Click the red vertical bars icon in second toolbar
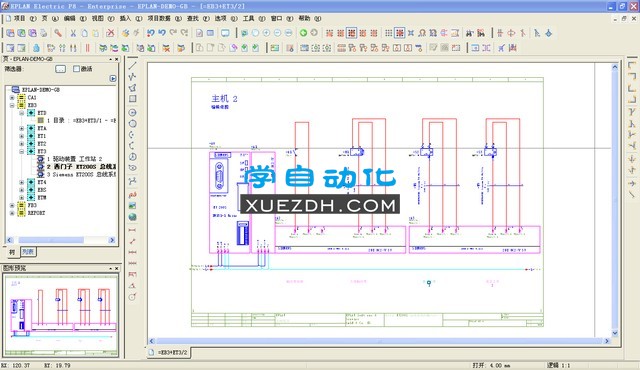Viewport: 640px width, 370px height. tap(87, 48)
